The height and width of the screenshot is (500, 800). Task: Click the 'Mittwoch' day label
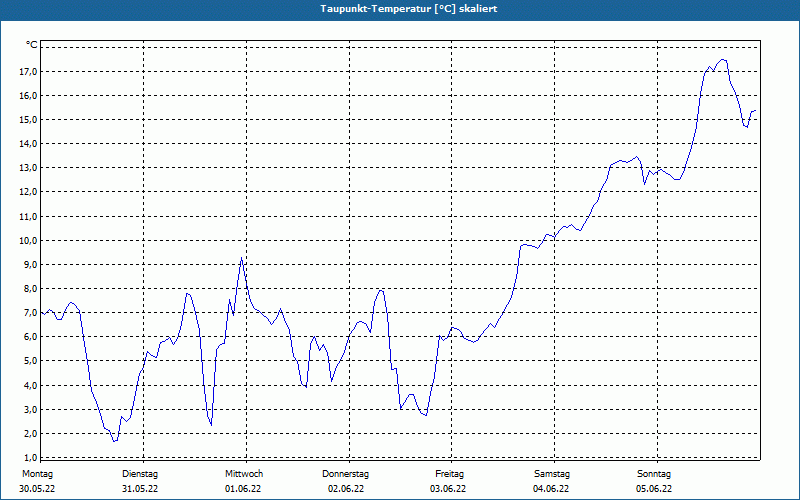(x=244, y=474)
